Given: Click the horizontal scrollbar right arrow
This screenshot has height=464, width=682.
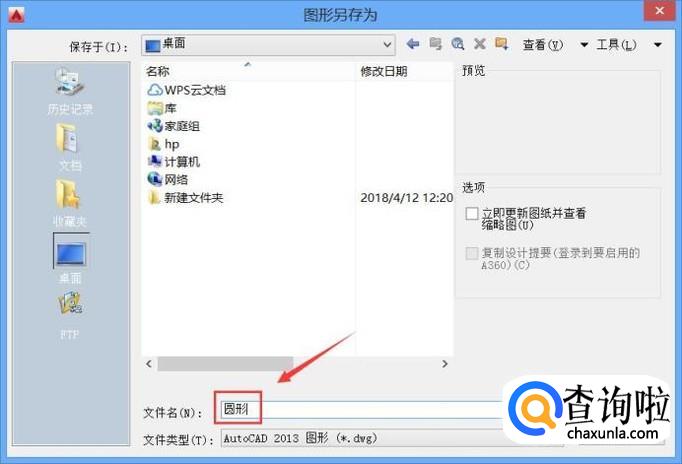Looking at the screenshot, I should point(445,364).
